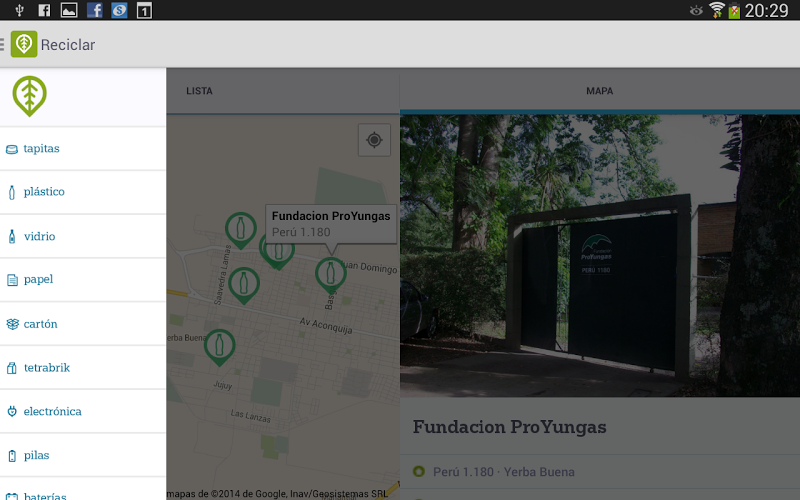Open the Fundacion ProYungas map callout
This screenshot has height=500, width=800.
click(331, 223)
